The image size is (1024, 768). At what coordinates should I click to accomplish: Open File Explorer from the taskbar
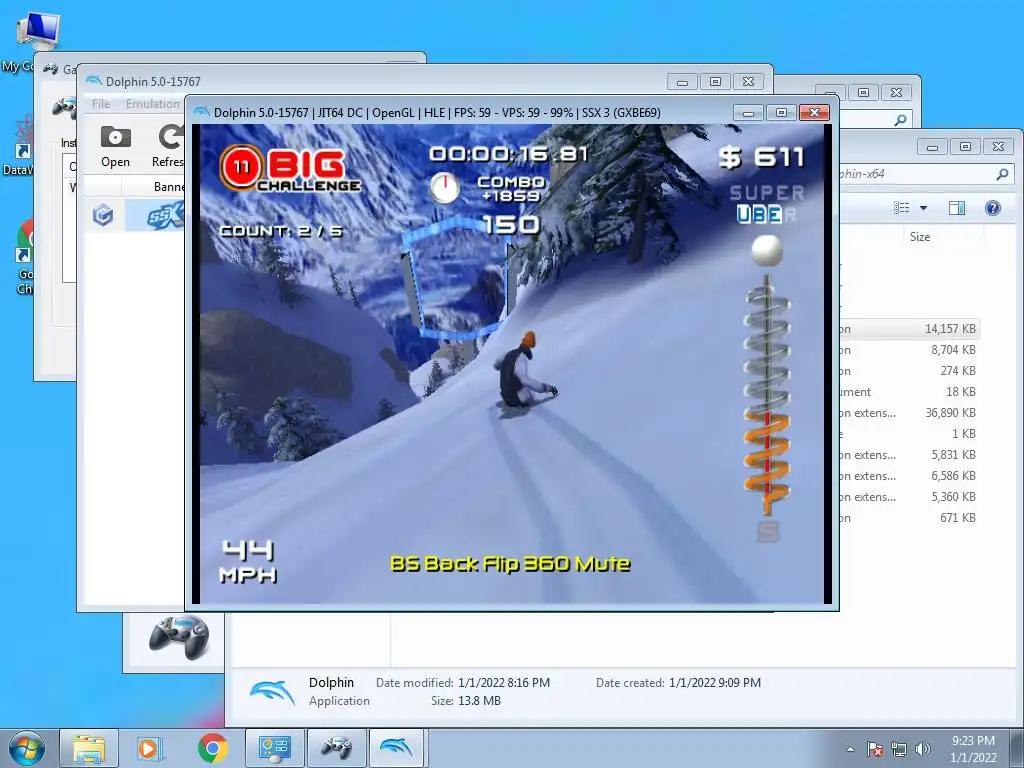[89, 748]
